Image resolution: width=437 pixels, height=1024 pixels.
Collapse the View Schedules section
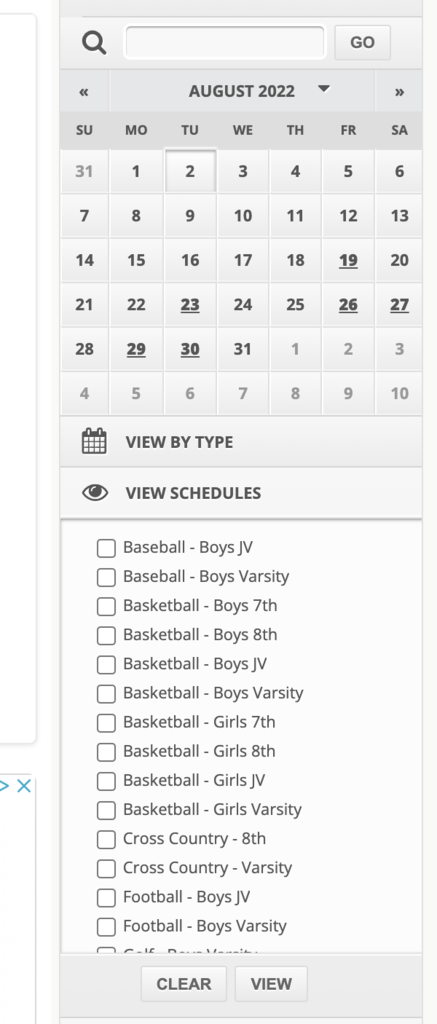coord(241,493)
